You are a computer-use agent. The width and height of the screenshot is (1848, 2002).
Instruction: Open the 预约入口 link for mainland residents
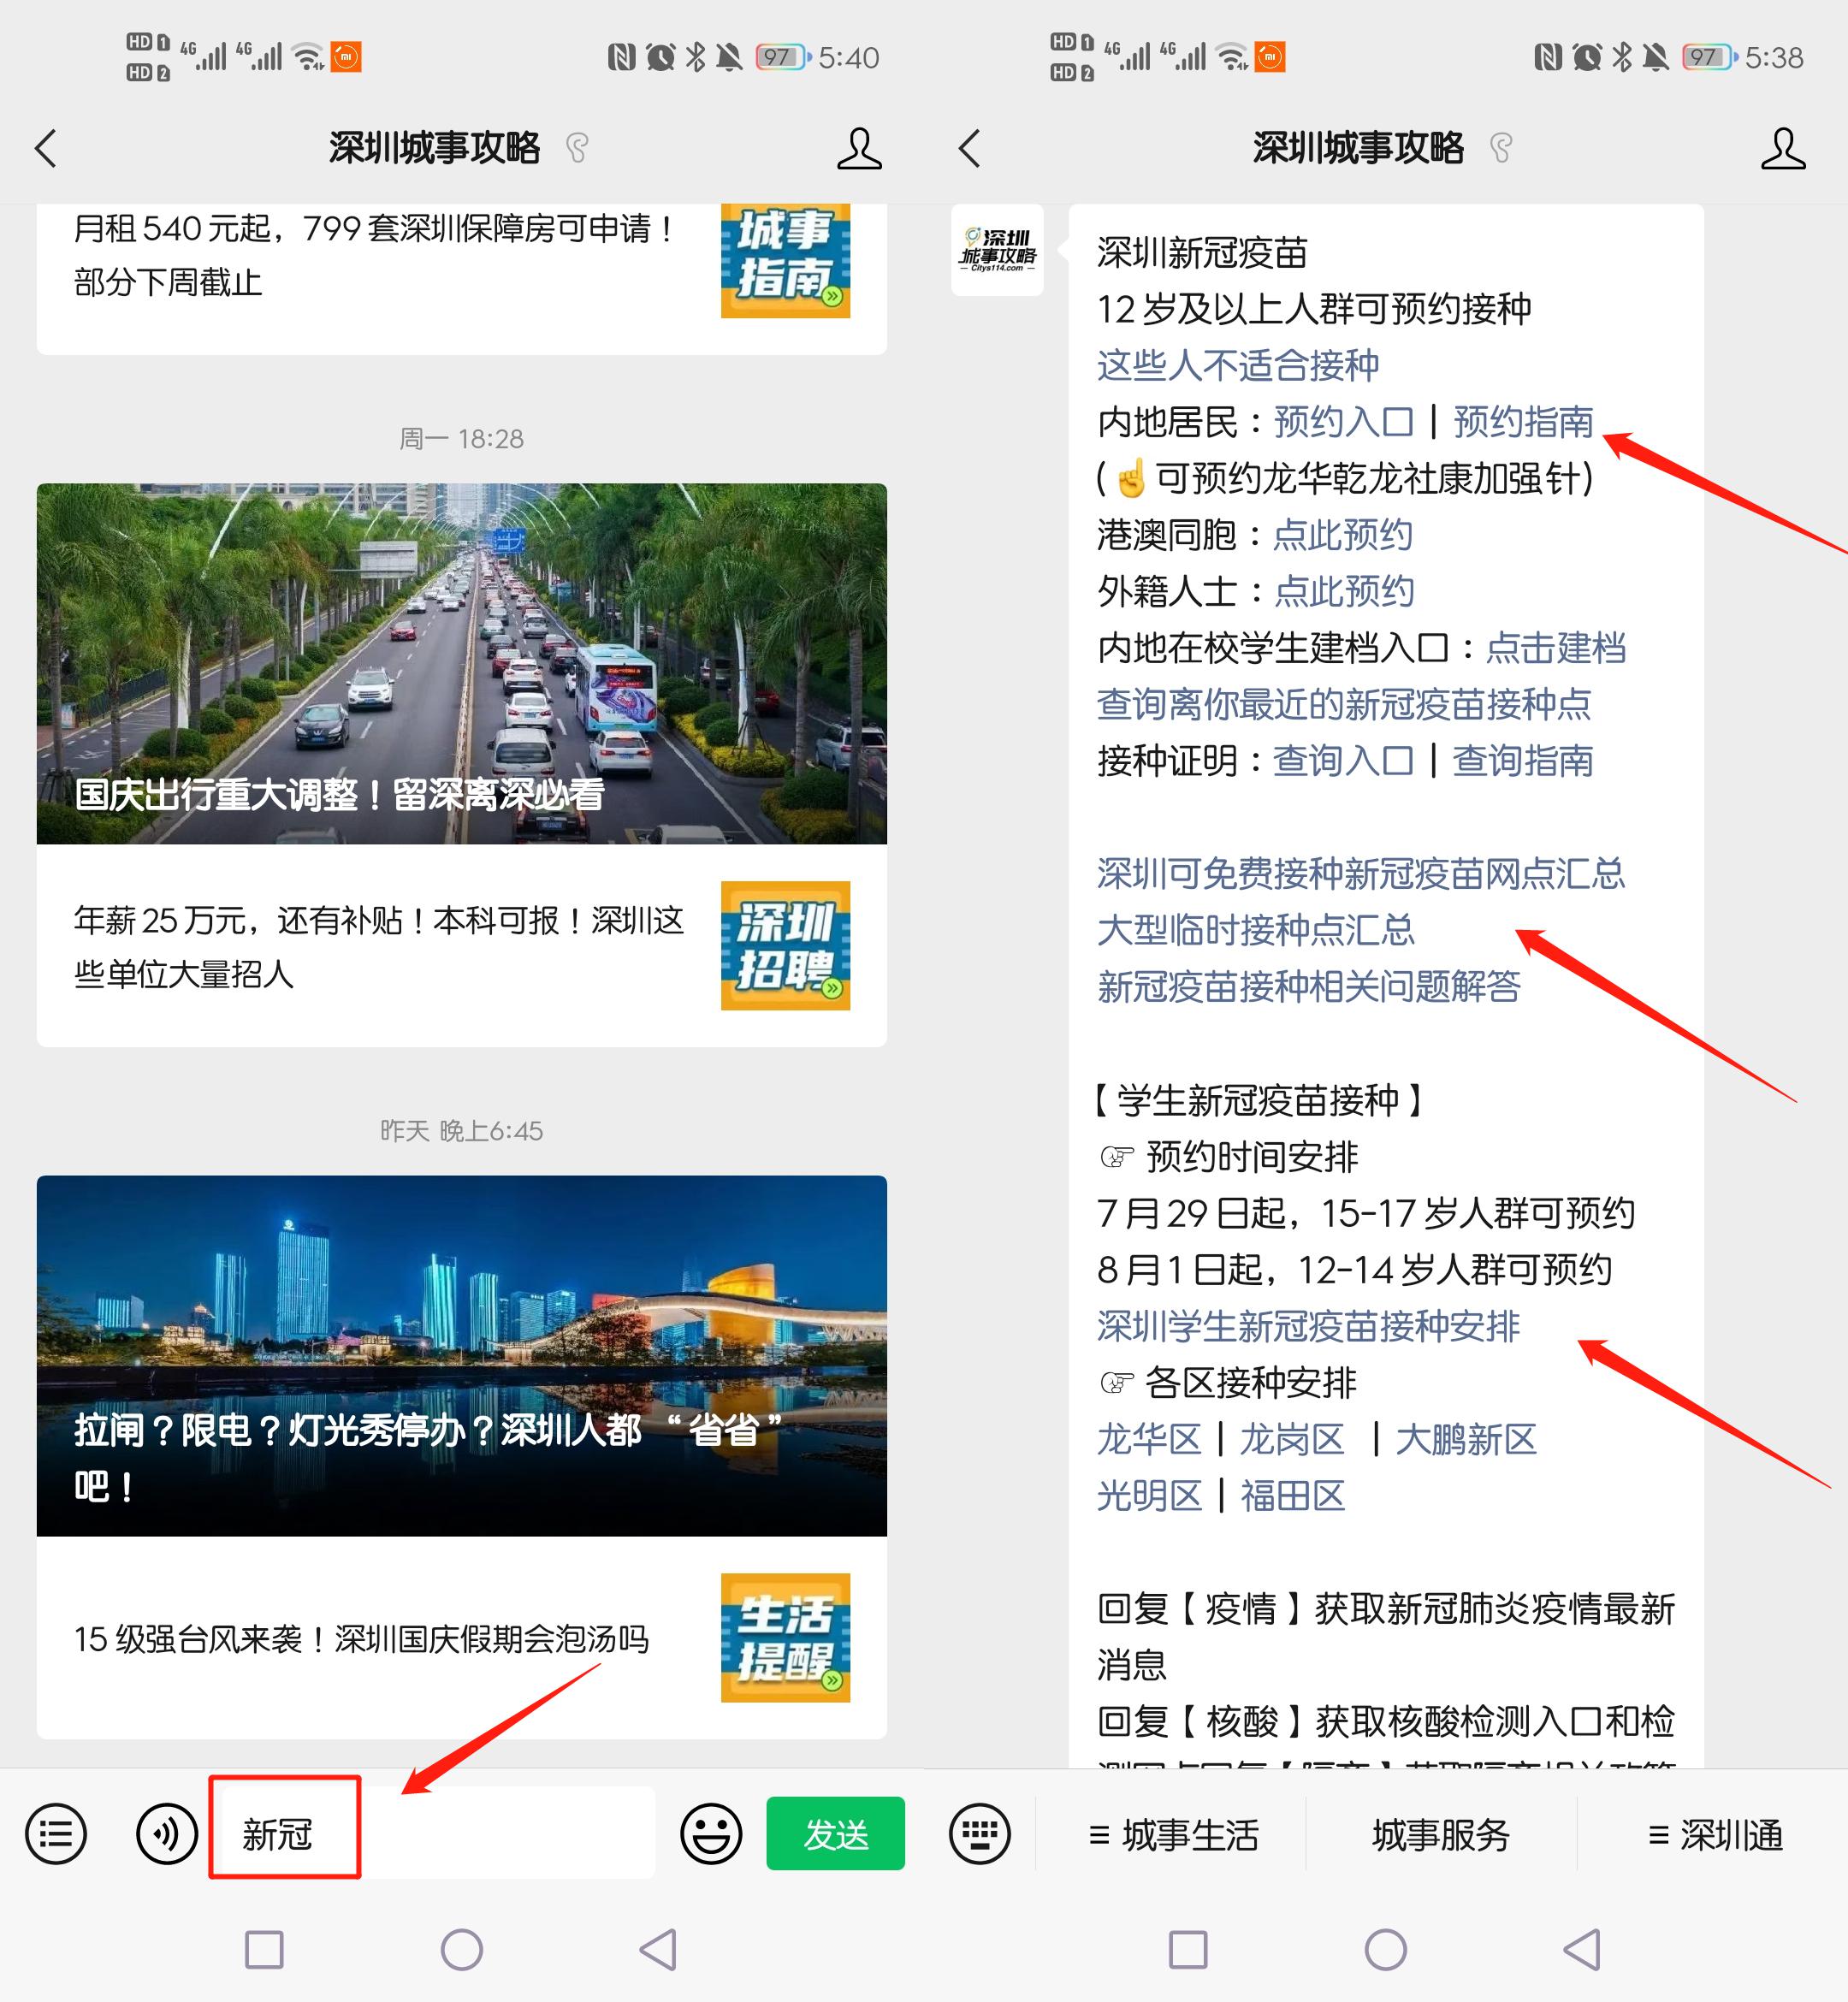(1343, 423)
